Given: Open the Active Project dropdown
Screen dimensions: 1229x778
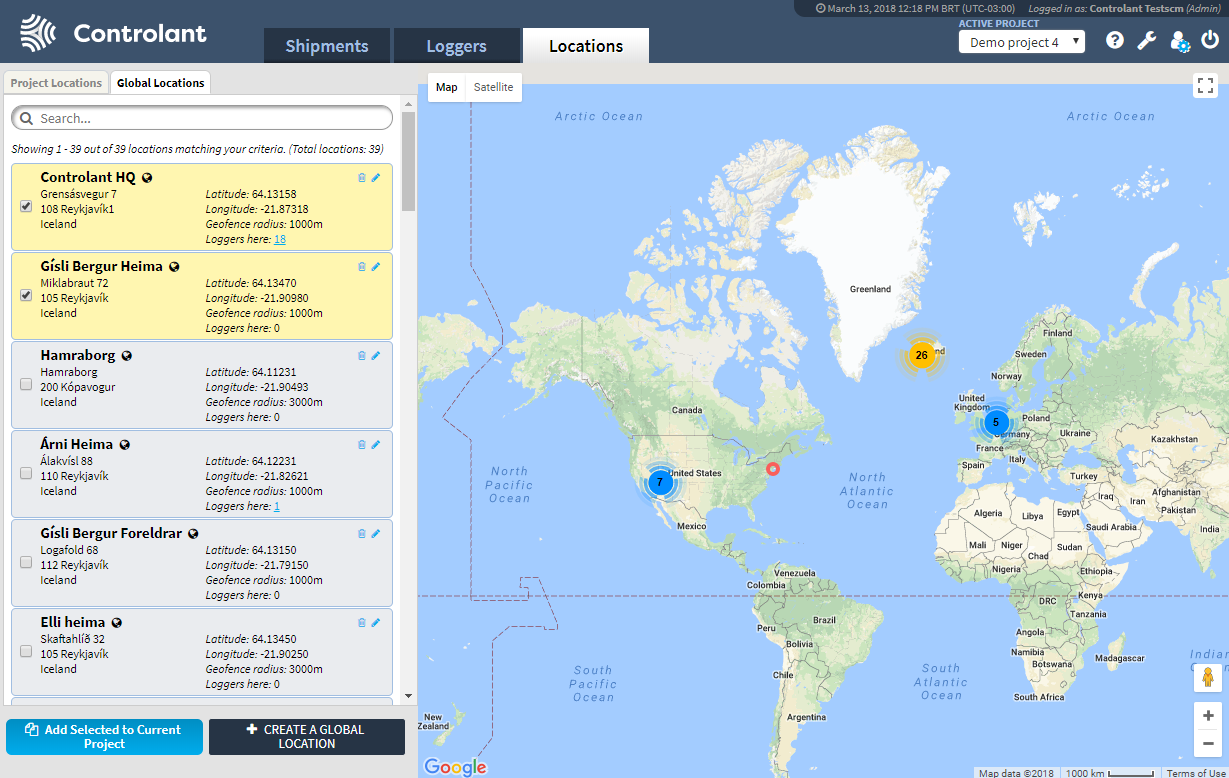Looking at the screenshot, I should click(x=1021, y=42).
